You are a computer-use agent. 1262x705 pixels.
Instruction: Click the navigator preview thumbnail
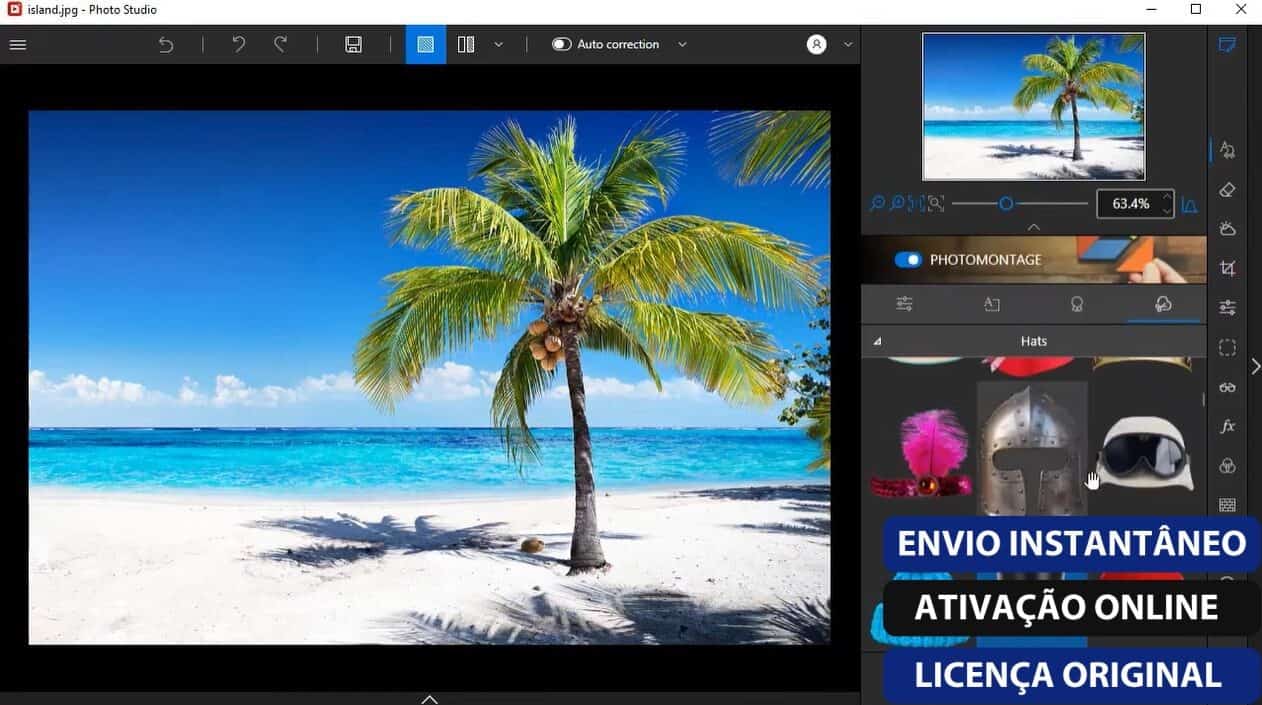click(1033, 106)
